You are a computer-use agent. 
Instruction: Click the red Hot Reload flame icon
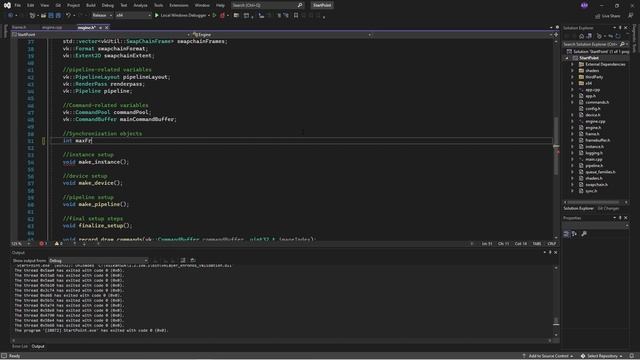click(x=222, y=16)
